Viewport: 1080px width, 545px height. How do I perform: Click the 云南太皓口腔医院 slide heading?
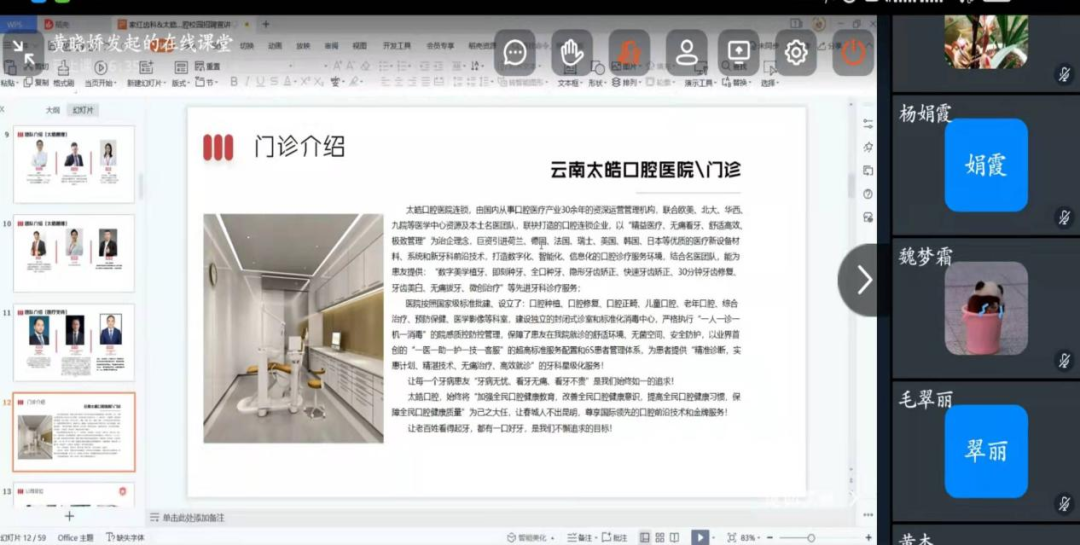point(646,169)
